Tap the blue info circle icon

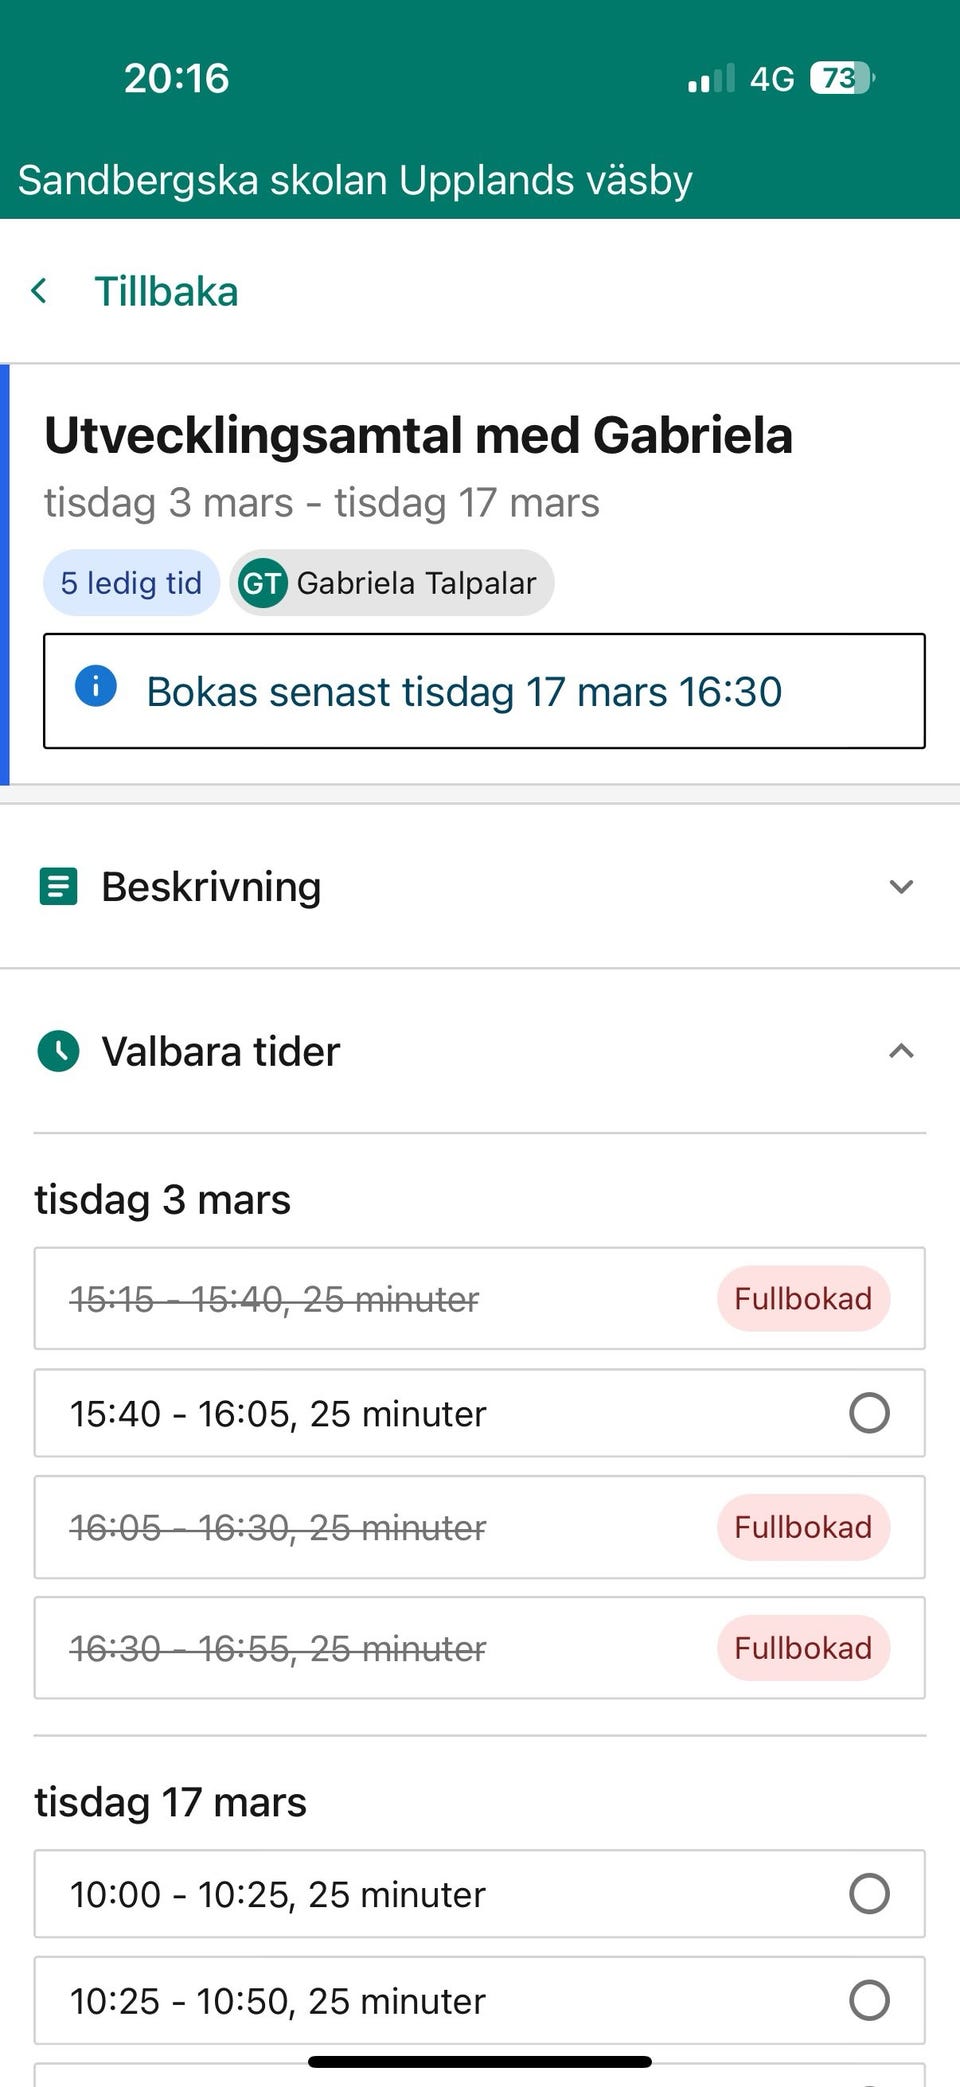click(96, 687)
